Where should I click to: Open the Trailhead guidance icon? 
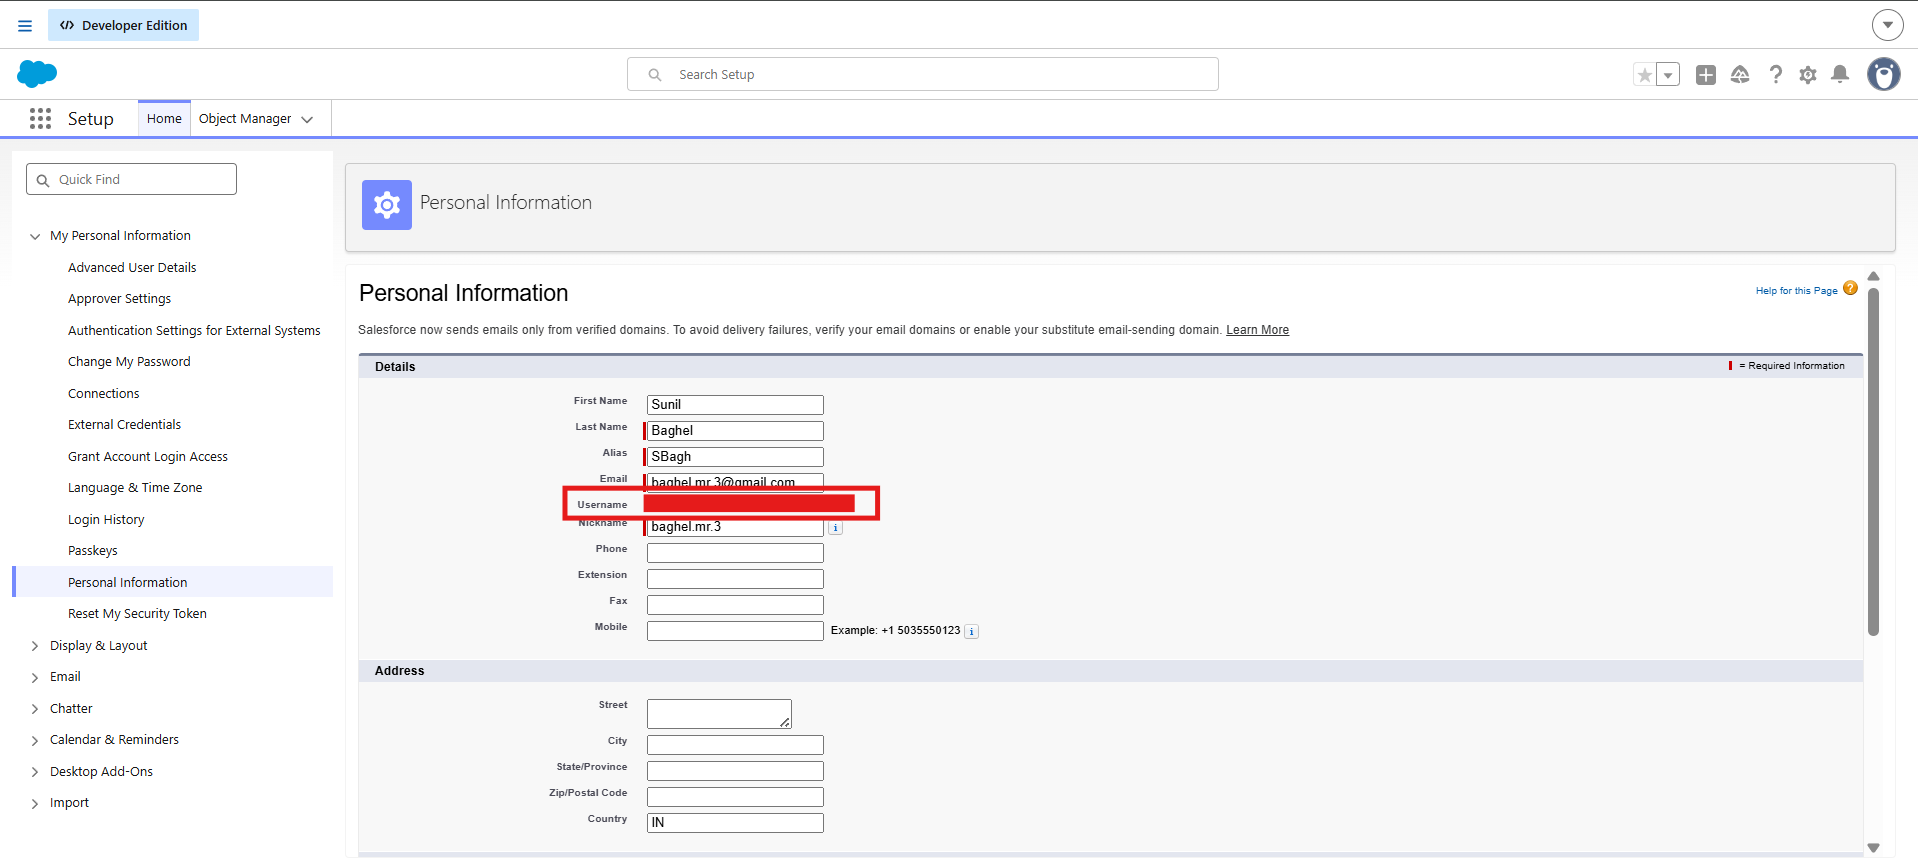[1740, 75]
